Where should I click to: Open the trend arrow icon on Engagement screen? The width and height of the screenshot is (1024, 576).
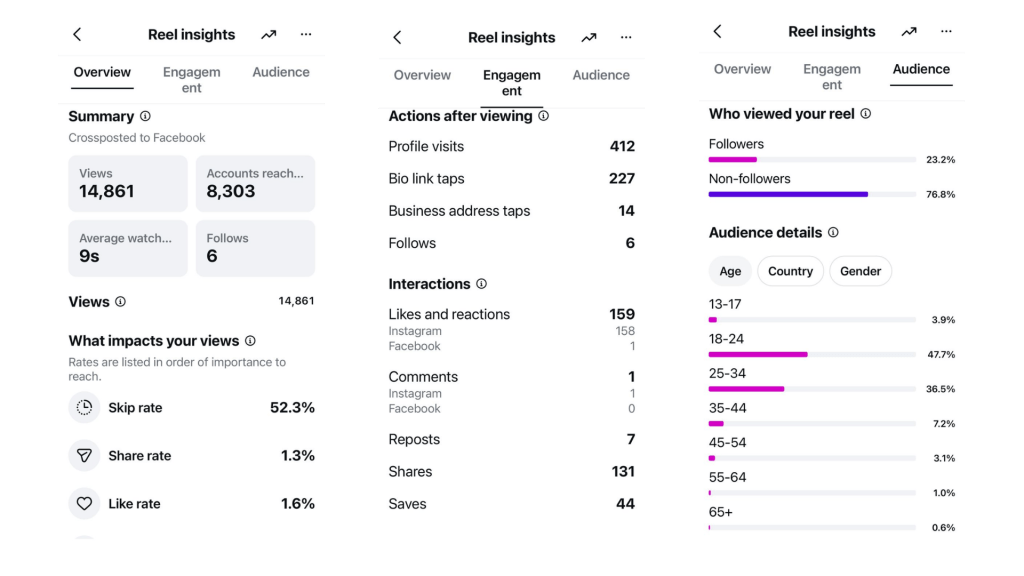click(588, 38)
